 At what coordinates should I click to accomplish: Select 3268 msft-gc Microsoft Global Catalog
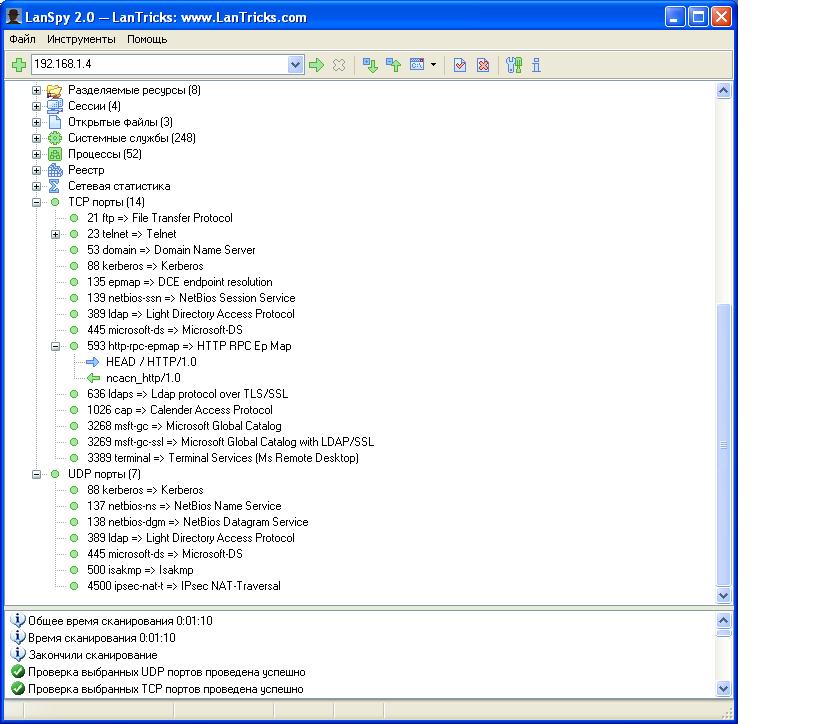184,426
